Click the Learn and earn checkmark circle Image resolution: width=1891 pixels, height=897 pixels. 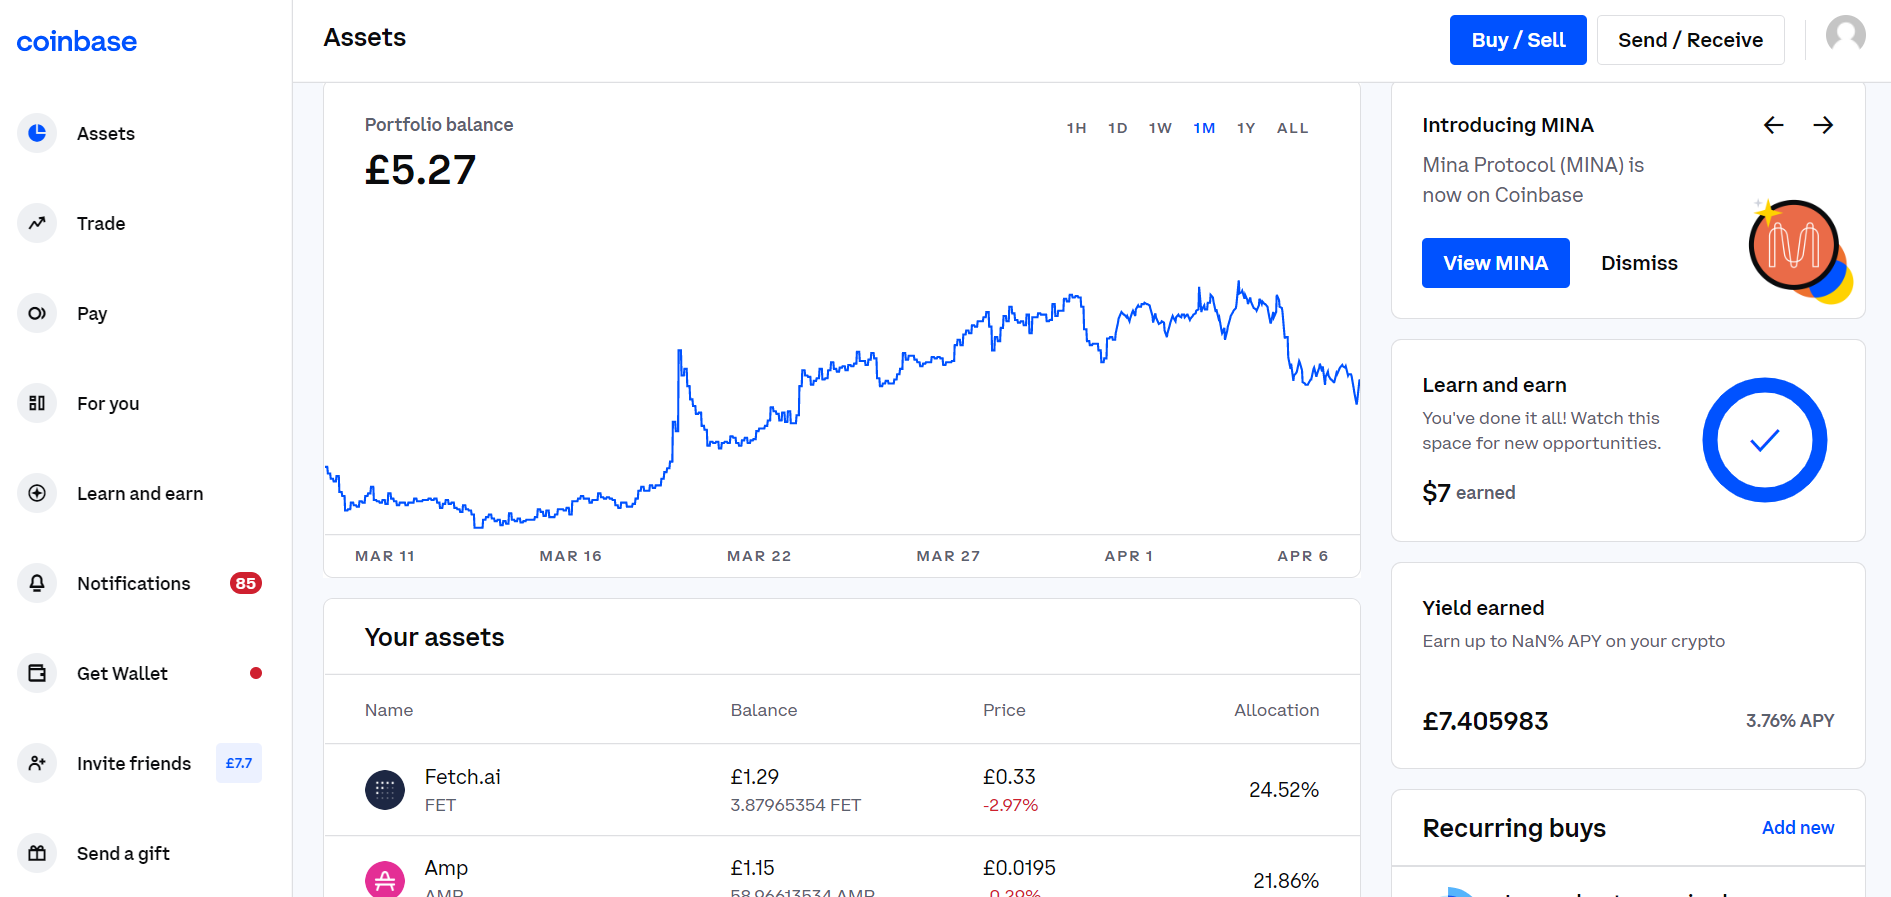1765,440
